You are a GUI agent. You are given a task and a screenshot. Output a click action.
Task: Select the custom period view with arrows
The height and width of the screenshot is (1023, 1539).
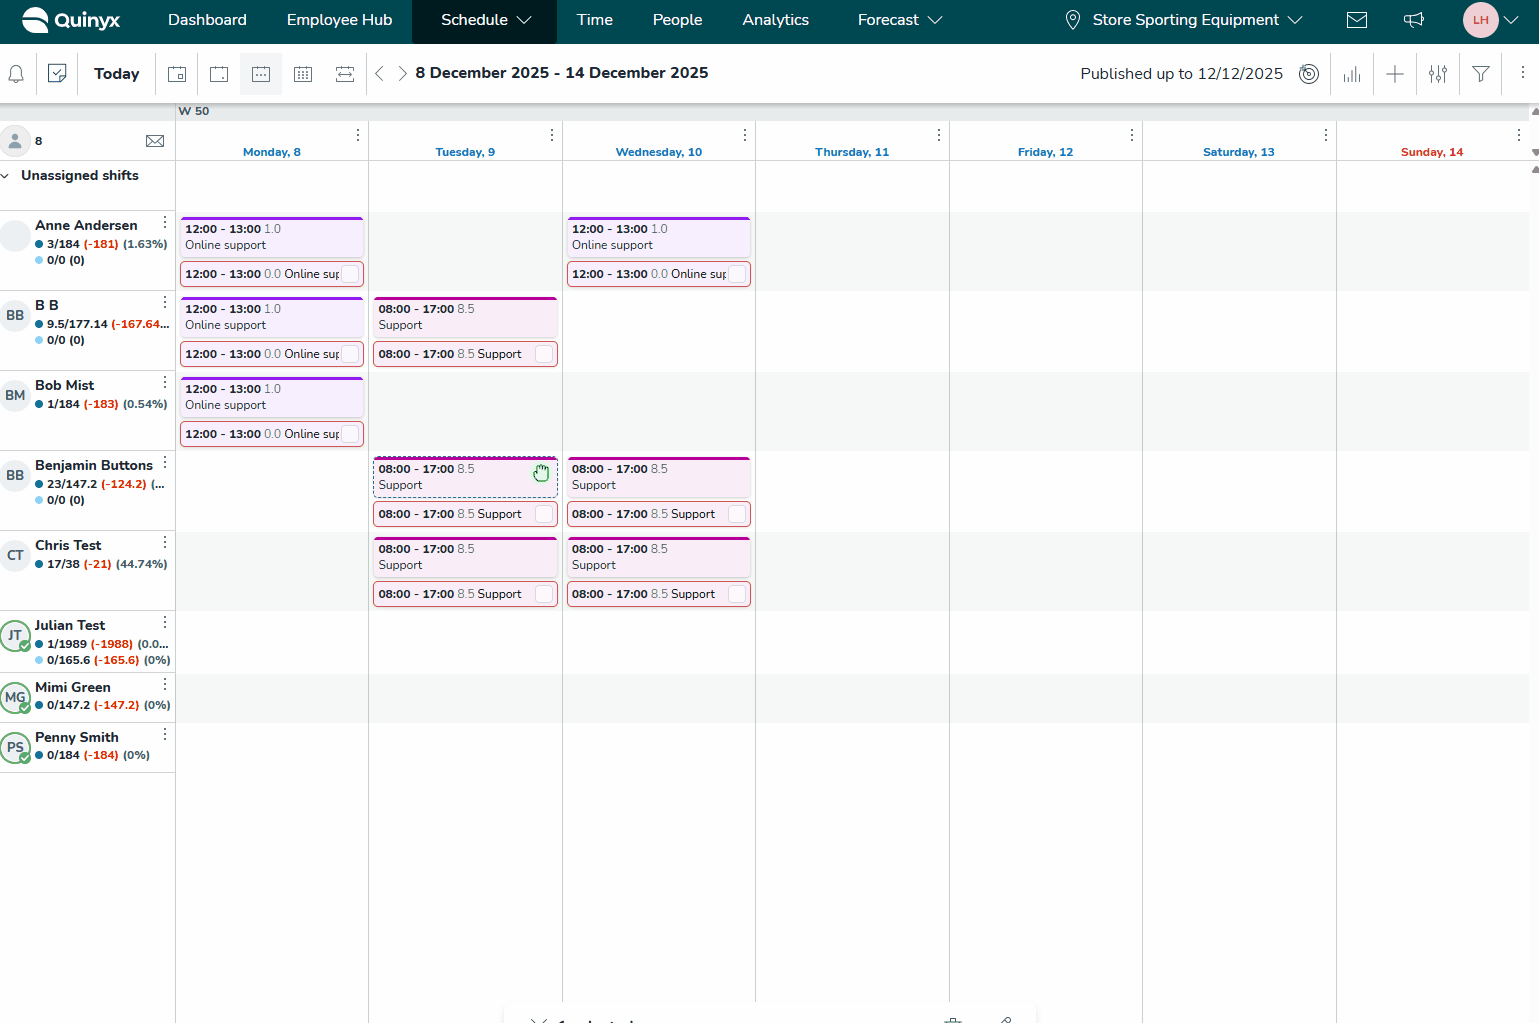(x=345, y=74)
